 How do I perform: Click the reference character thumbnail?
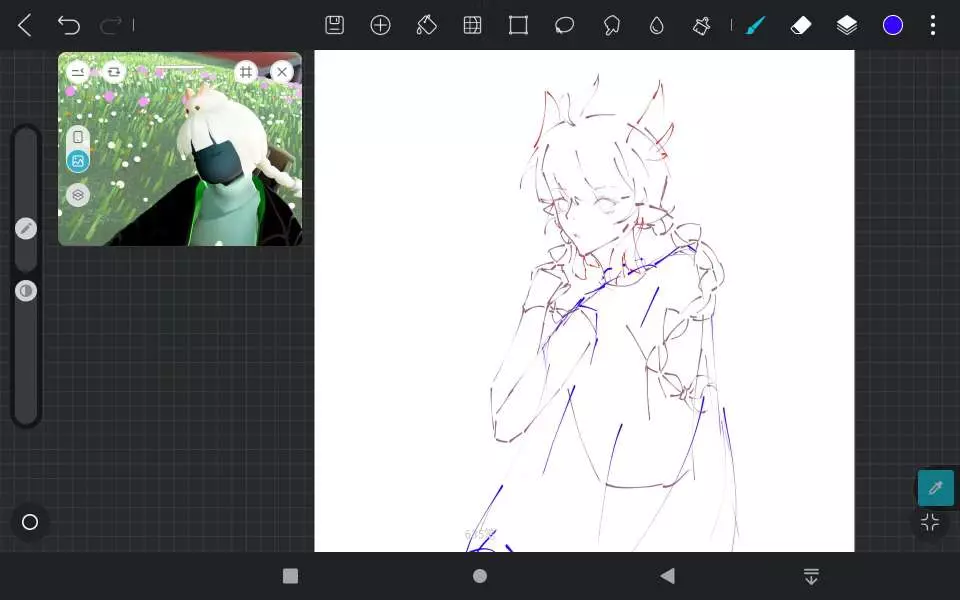[180, 149]
